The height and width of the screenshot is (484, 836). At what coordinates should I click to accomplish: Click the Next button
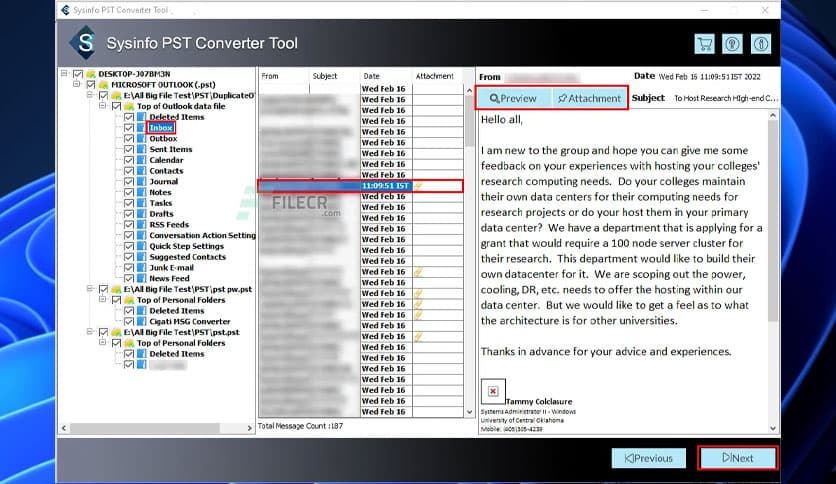[x=737, y=458]
